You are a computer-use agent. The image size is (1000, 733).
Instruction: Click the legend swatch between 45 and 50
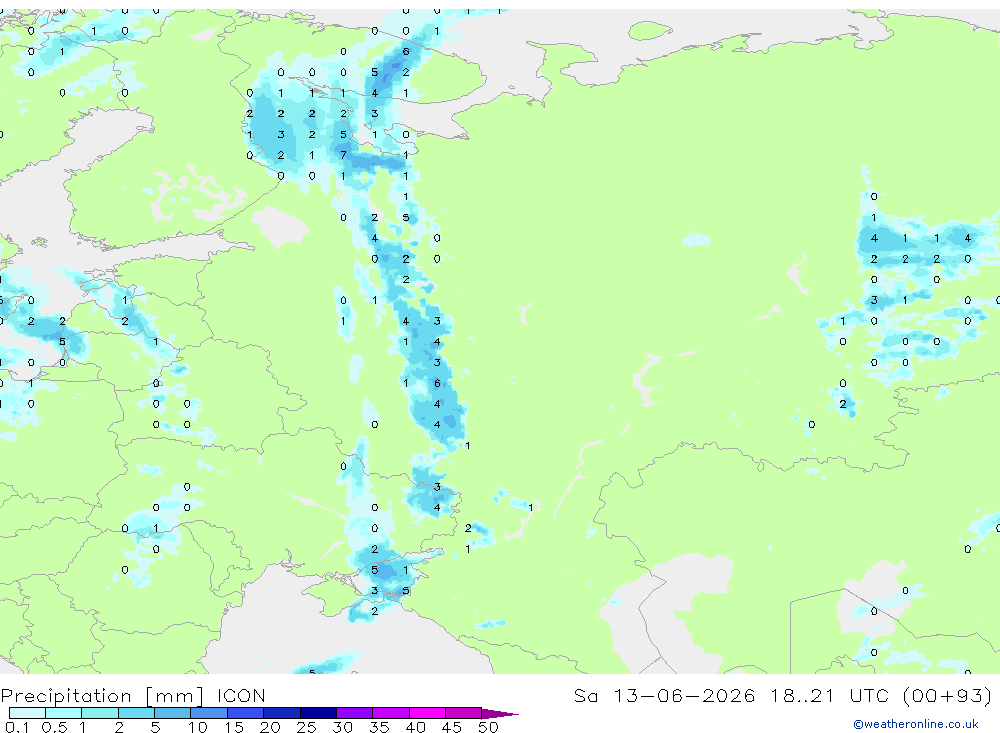[x=463, y=713]
